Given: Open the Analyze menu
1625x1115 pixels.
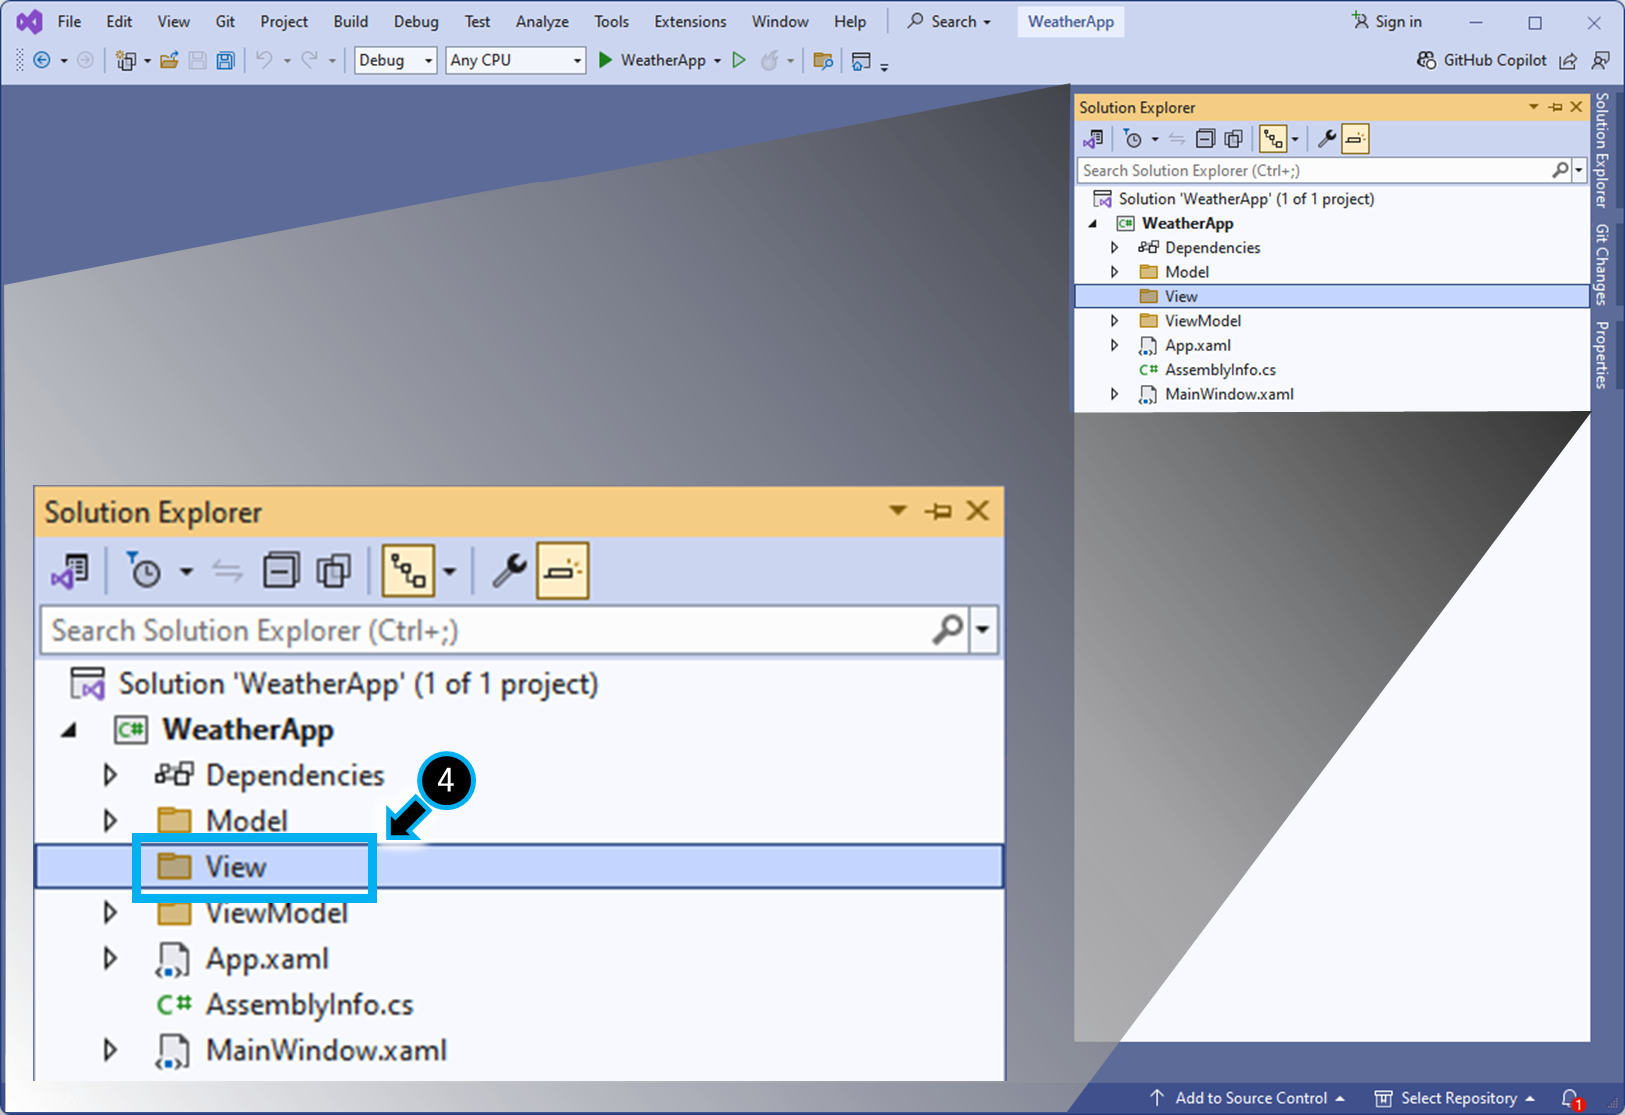Looking at the screenshot, I should [x=542, y=21].
